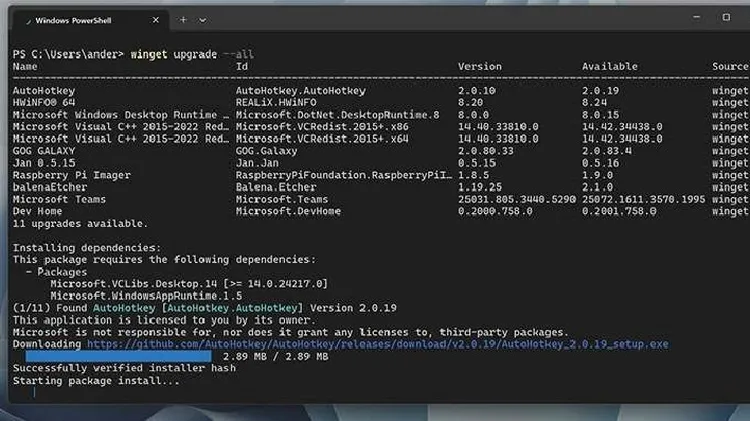
Task: Click the 'Id' column header
Action: pyautogui.click(x=242, y=66)
